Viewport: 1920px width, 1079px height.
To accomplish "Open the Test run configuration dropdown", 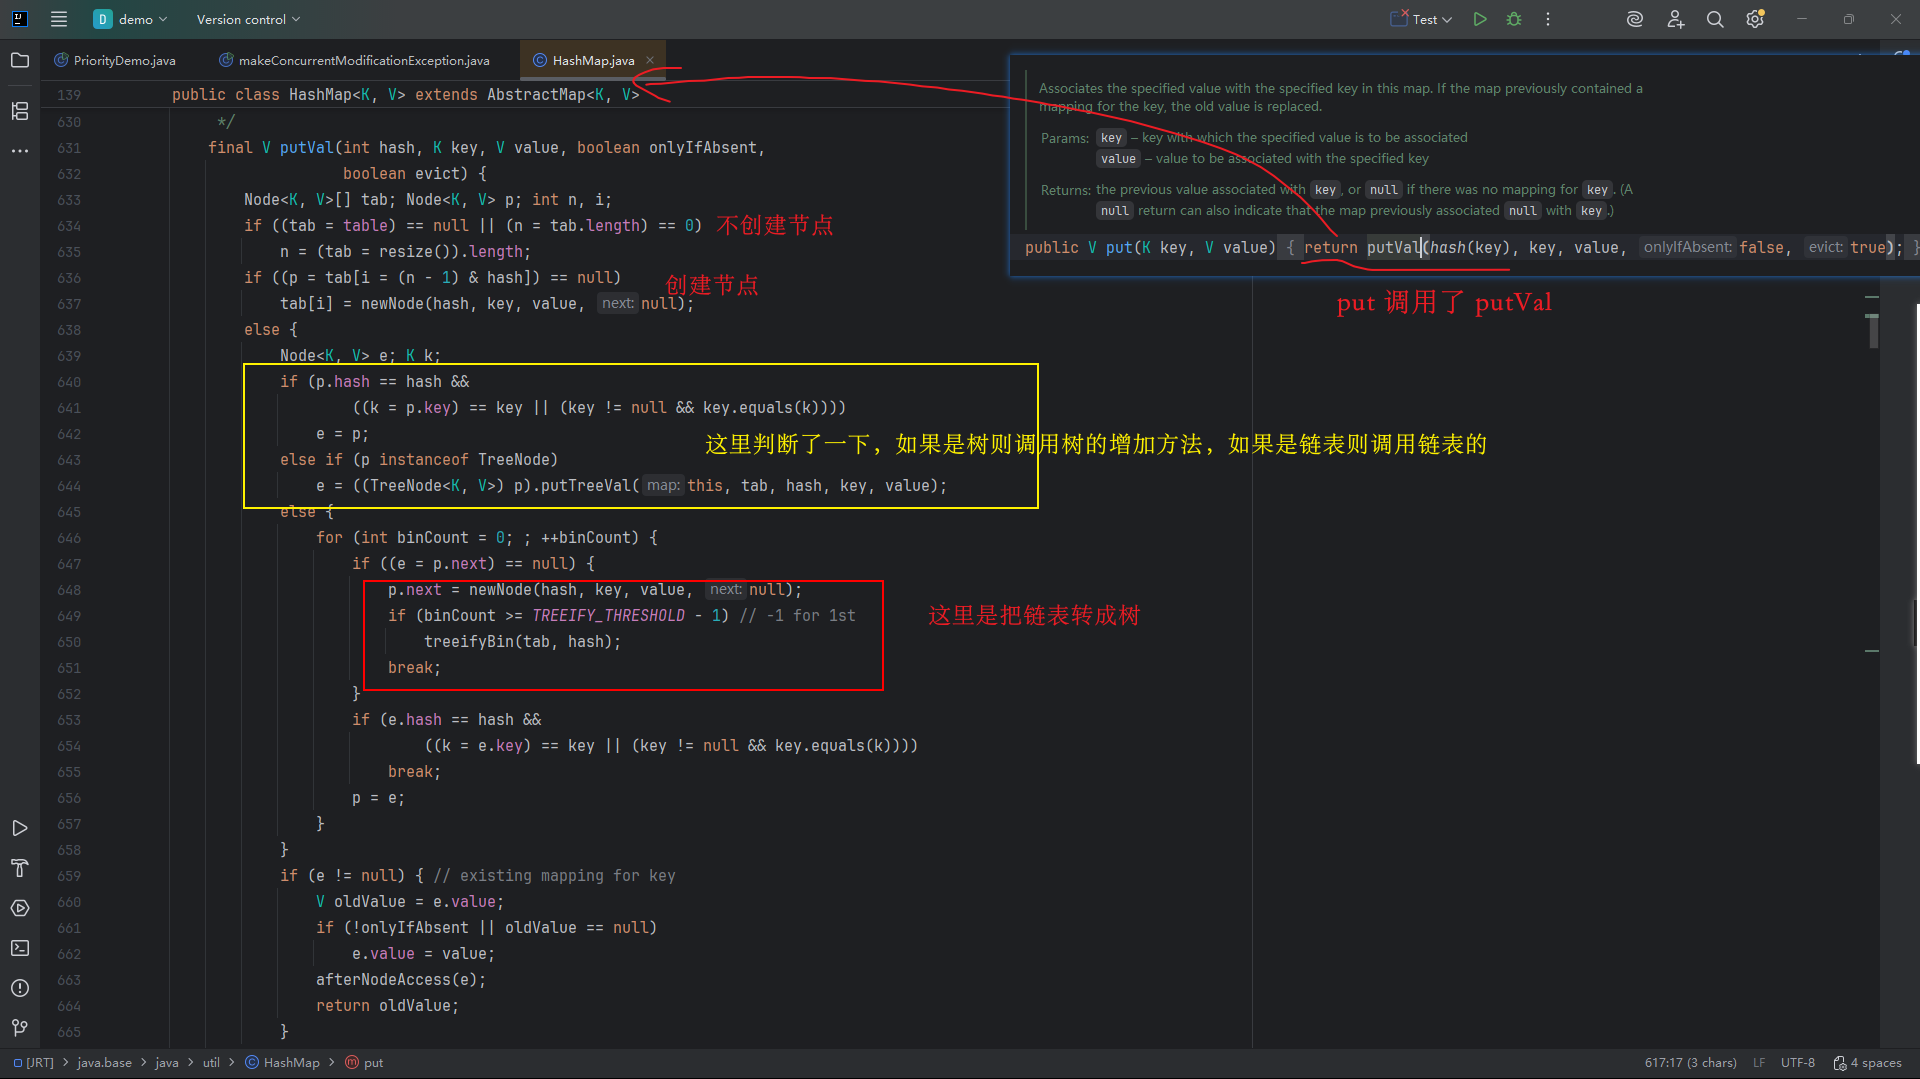I will pos(1422,19).
